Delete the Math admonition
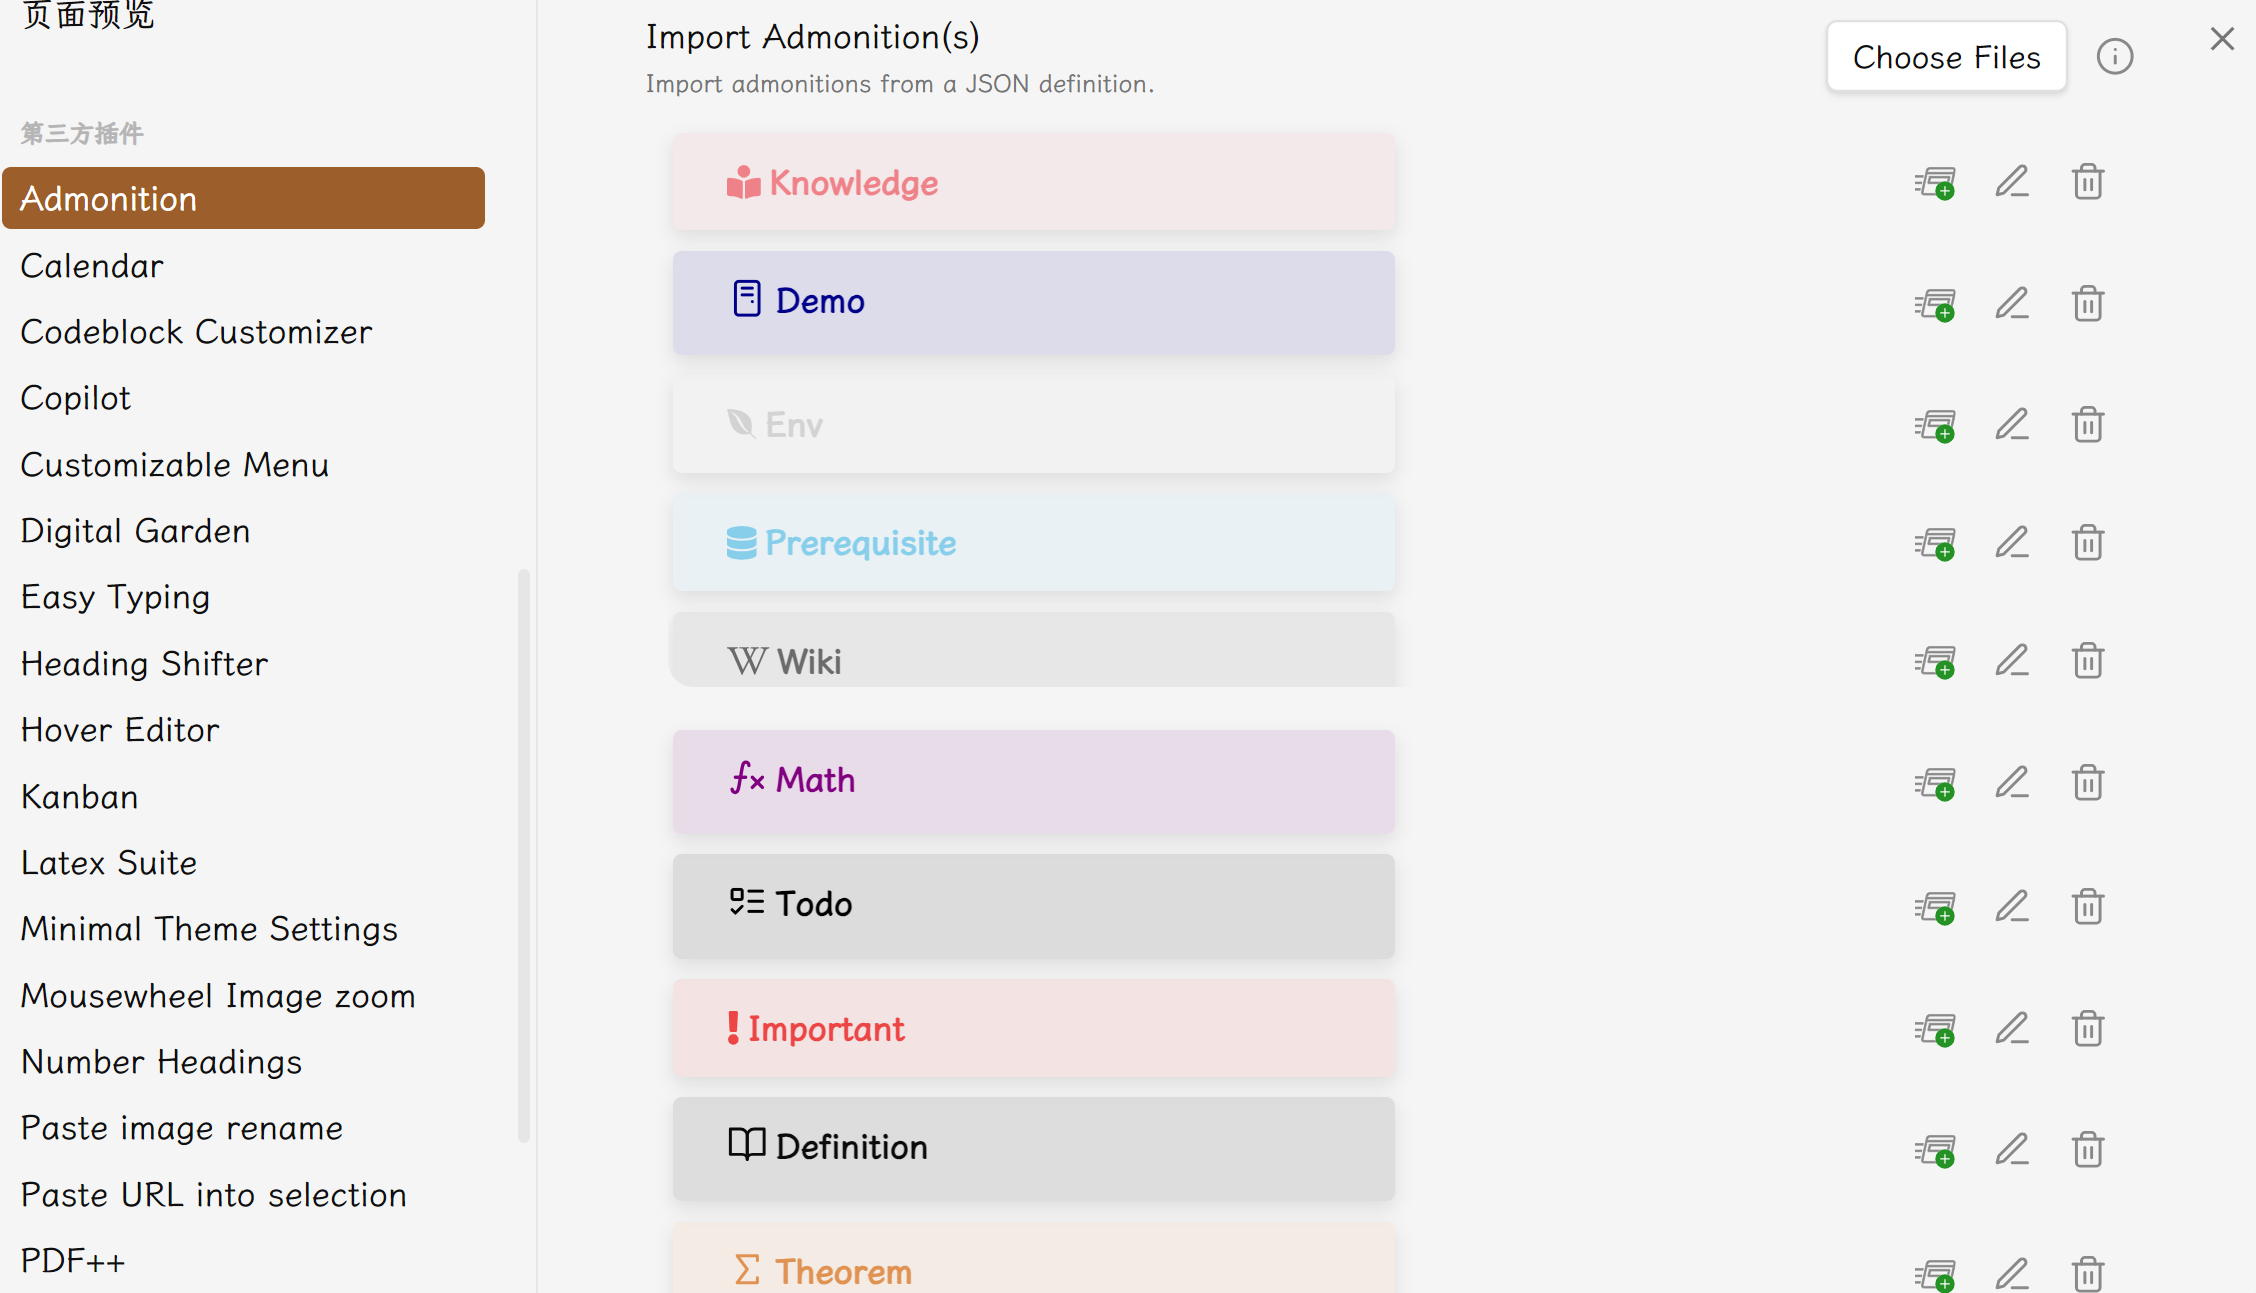The width and height of the screenshot is (2256, 1293). (2088, 782)
